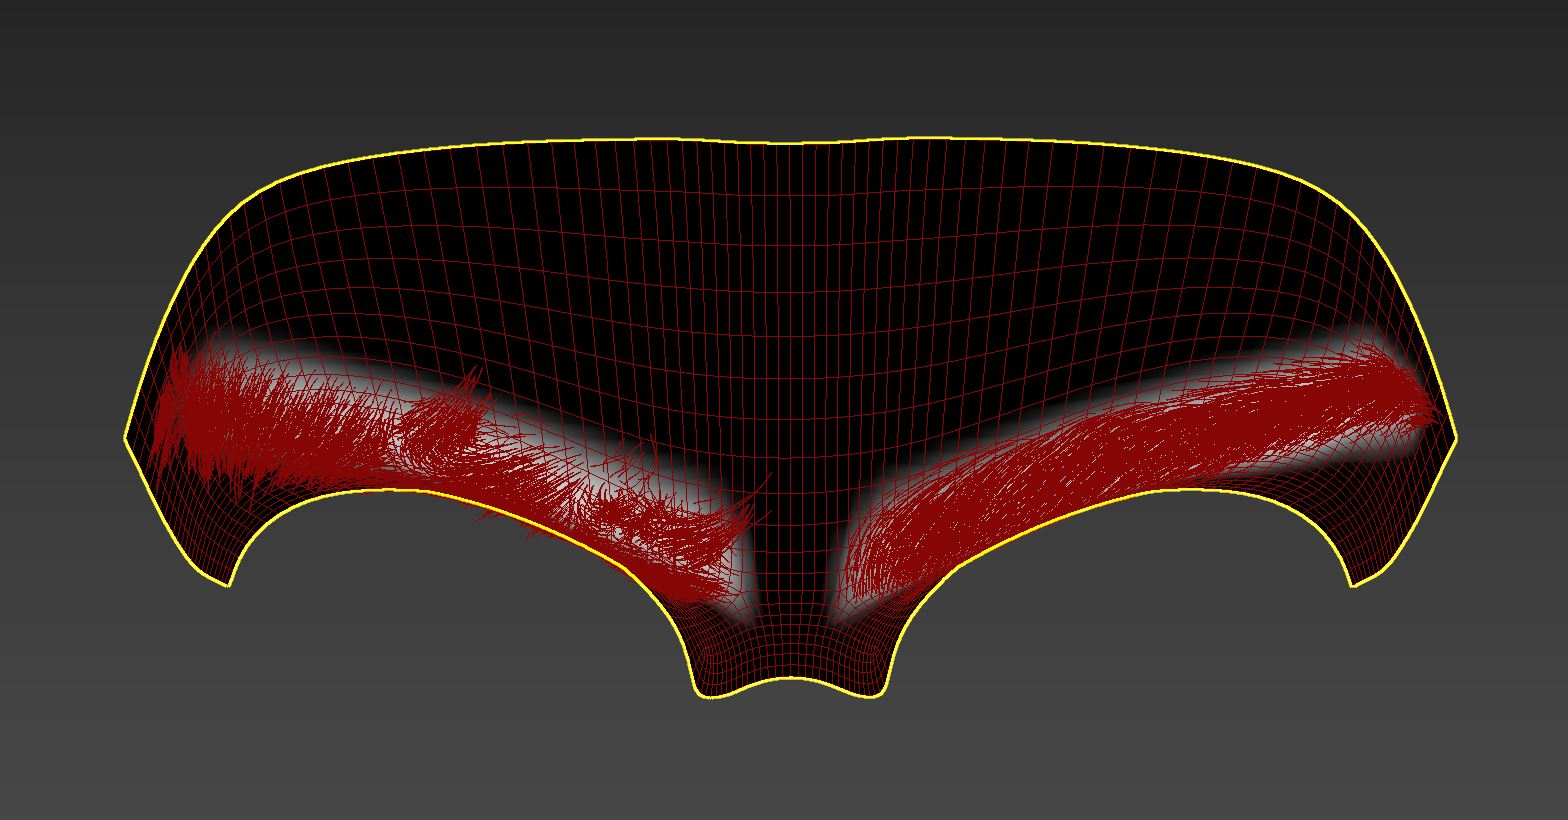Click the bottom-right pointed tip of the mesh
1568x820 pixels.
click(x=1353, y=585)
